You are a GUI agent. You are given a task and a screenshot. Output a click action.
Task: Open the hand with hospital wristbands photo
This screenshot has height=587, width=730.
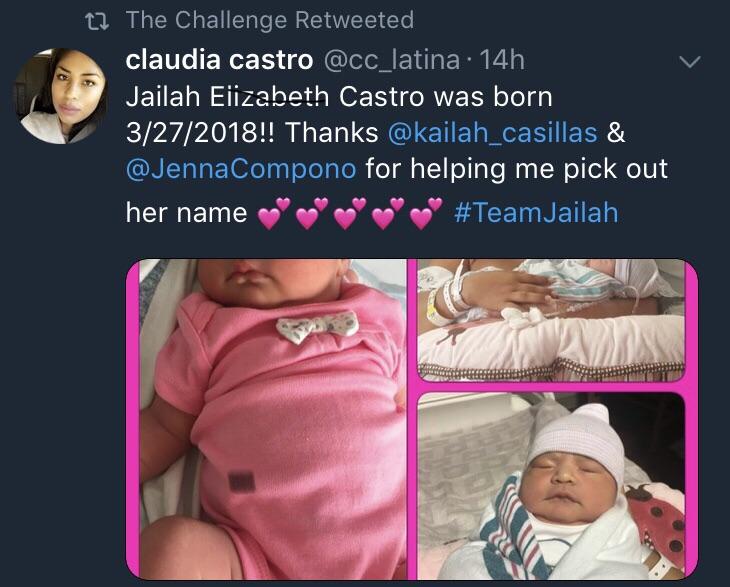[551, 321]
